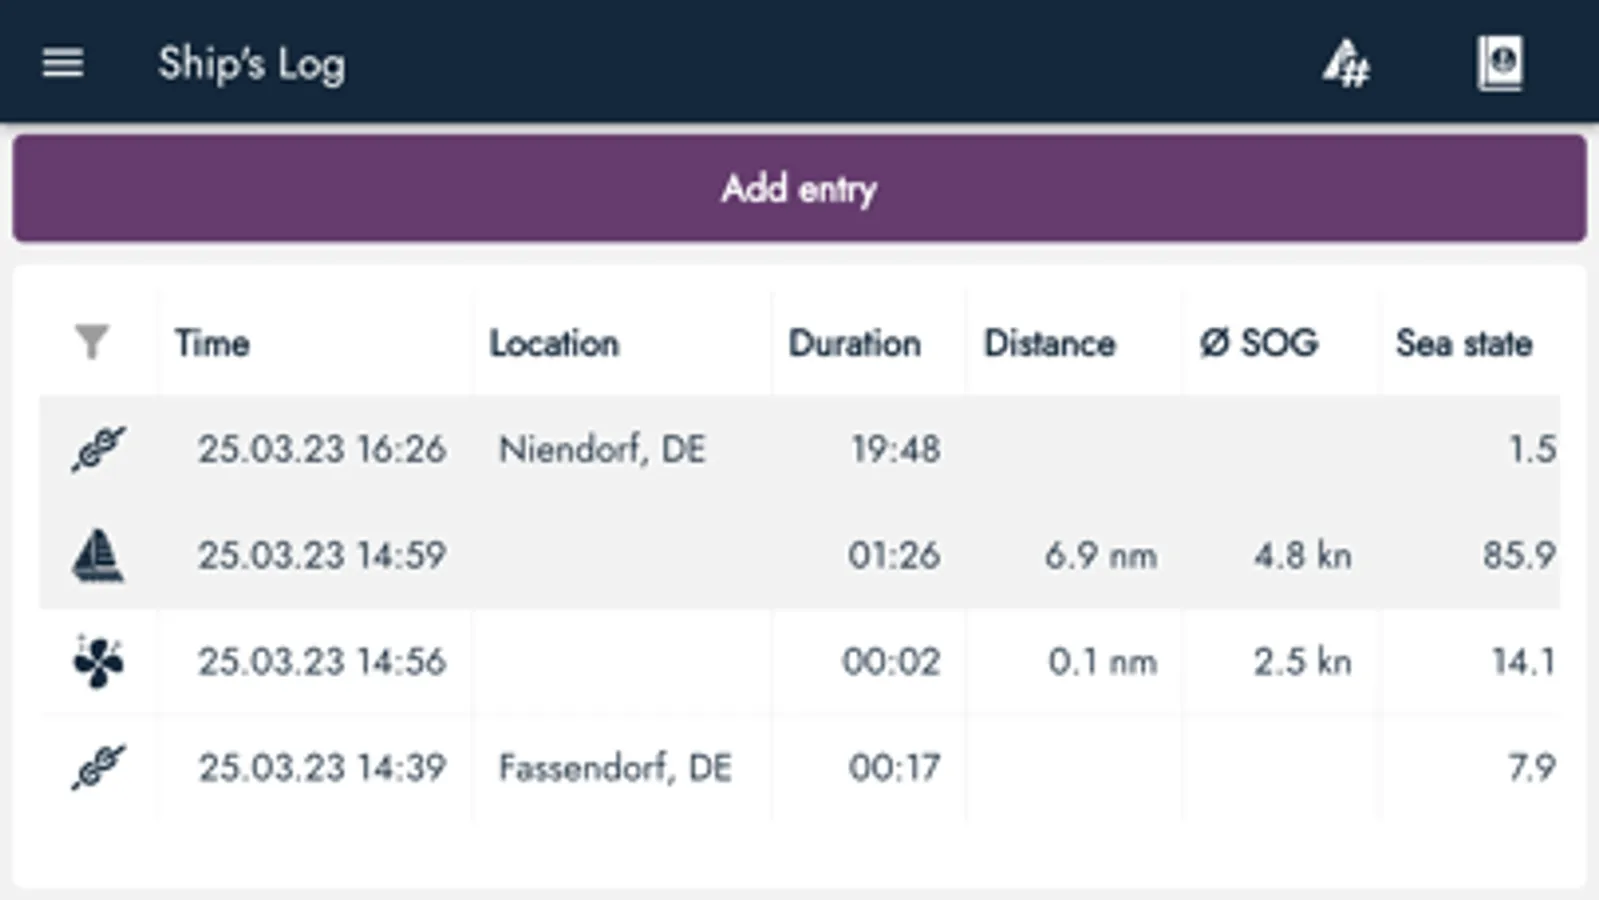Click the Duration column header
The image size is (1599, 900).
(854, 343)
